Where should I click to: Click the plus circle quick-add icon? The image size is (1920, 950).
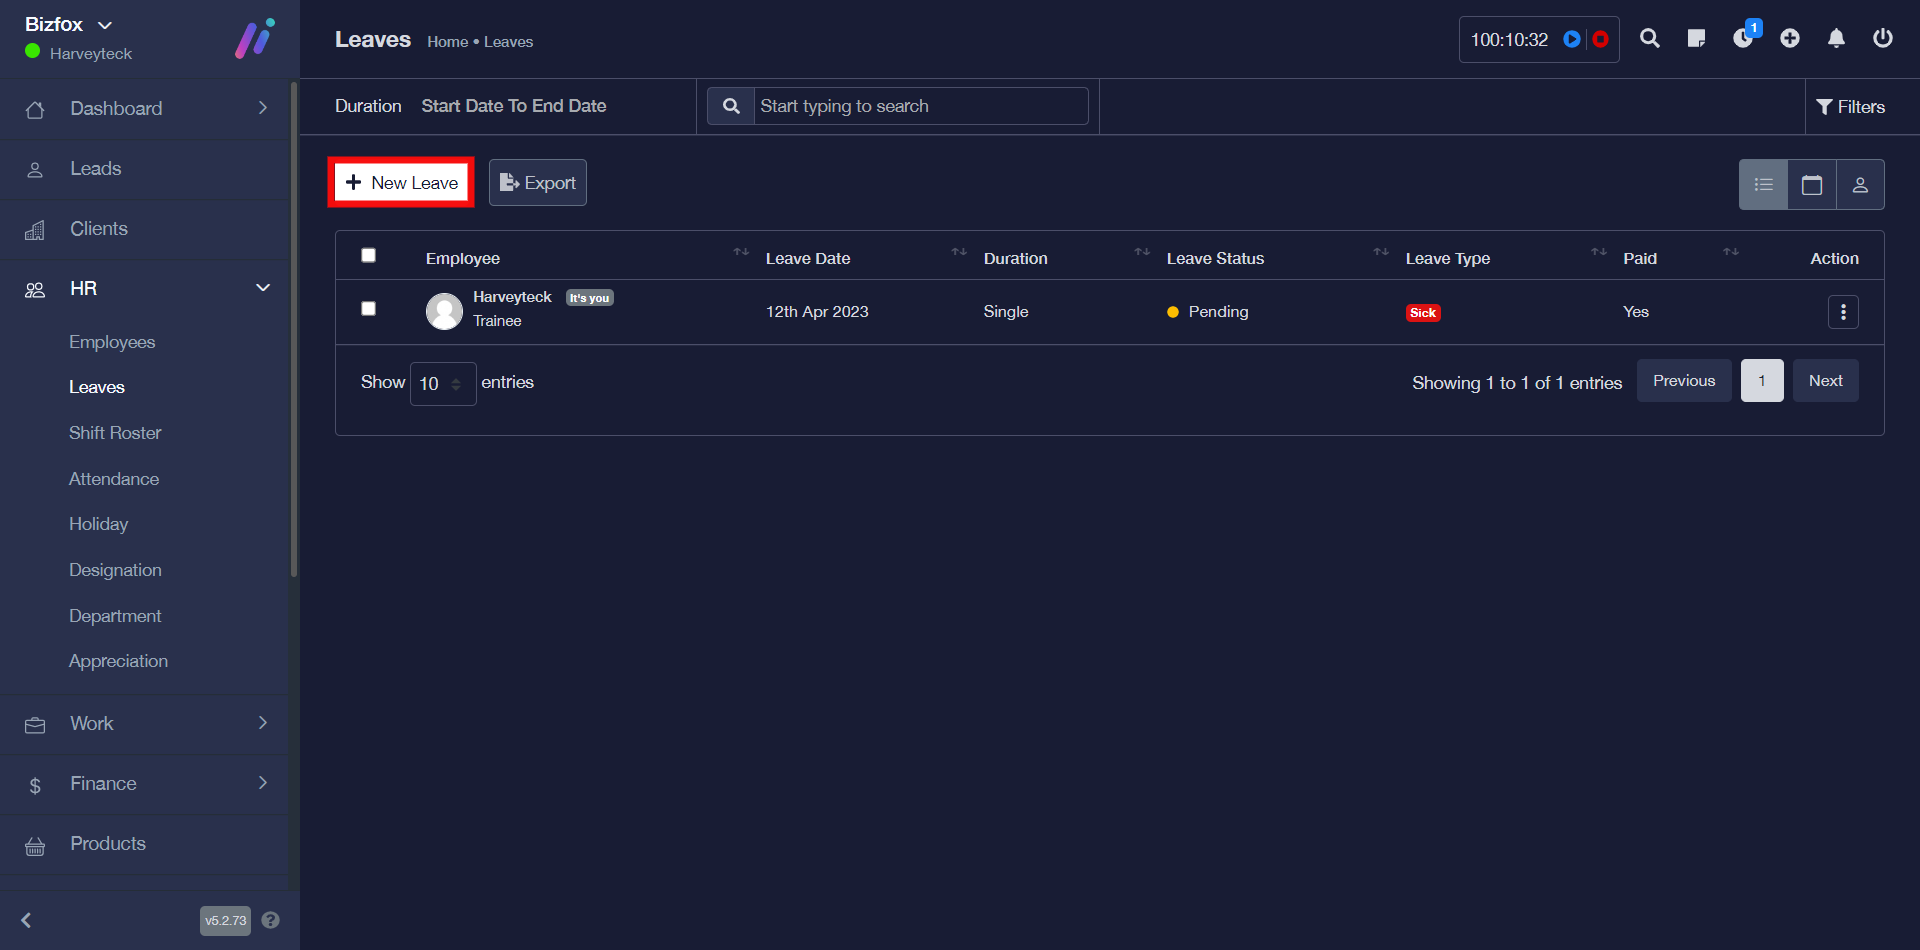[1790, 39]
